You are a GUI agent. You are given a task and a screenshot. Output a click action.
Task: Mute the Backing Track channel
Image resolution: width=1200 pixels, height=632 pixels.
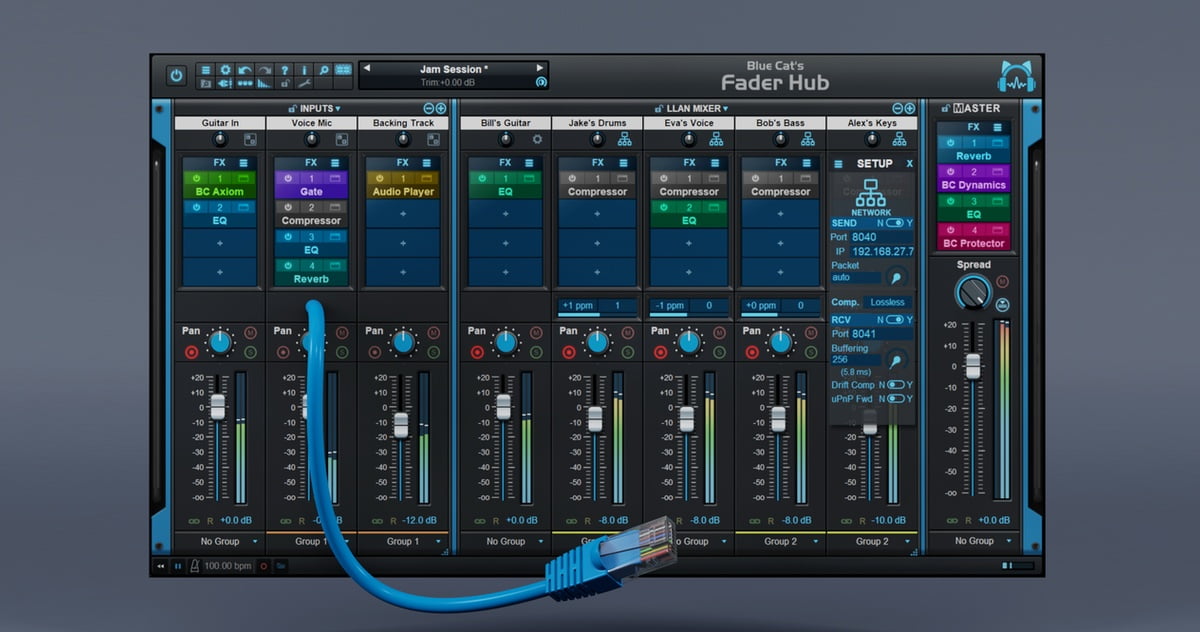coord(433,332)
